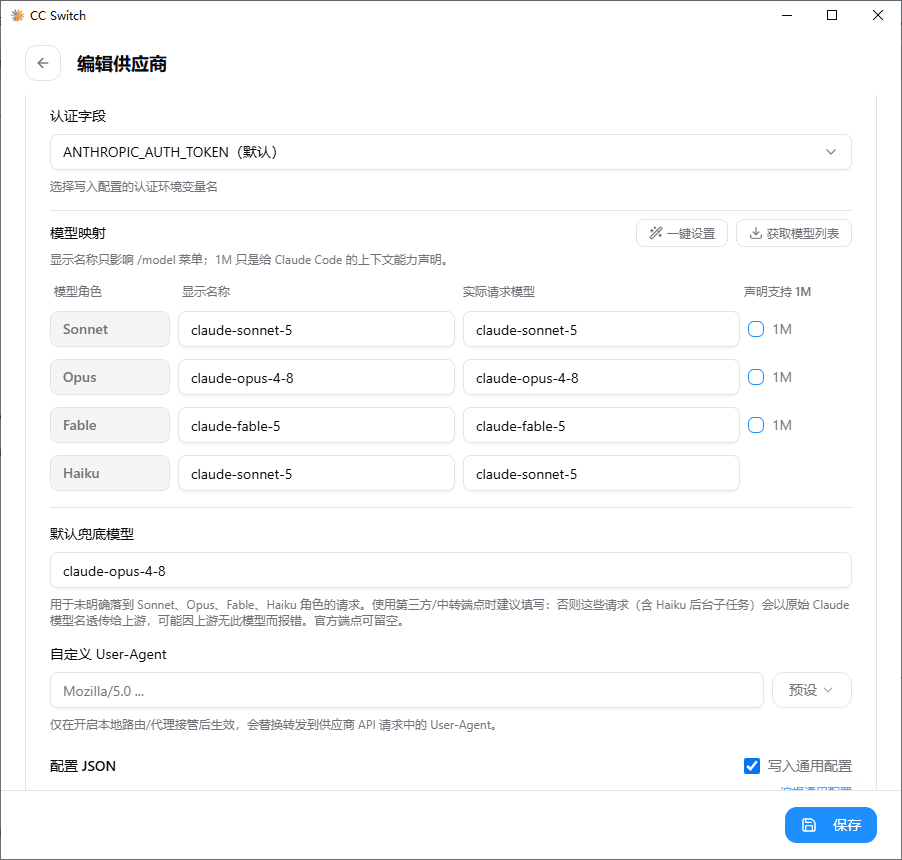902x860 pixels.
Task: Click the 默认兜底模型 heading
Action: click(92, 534)
